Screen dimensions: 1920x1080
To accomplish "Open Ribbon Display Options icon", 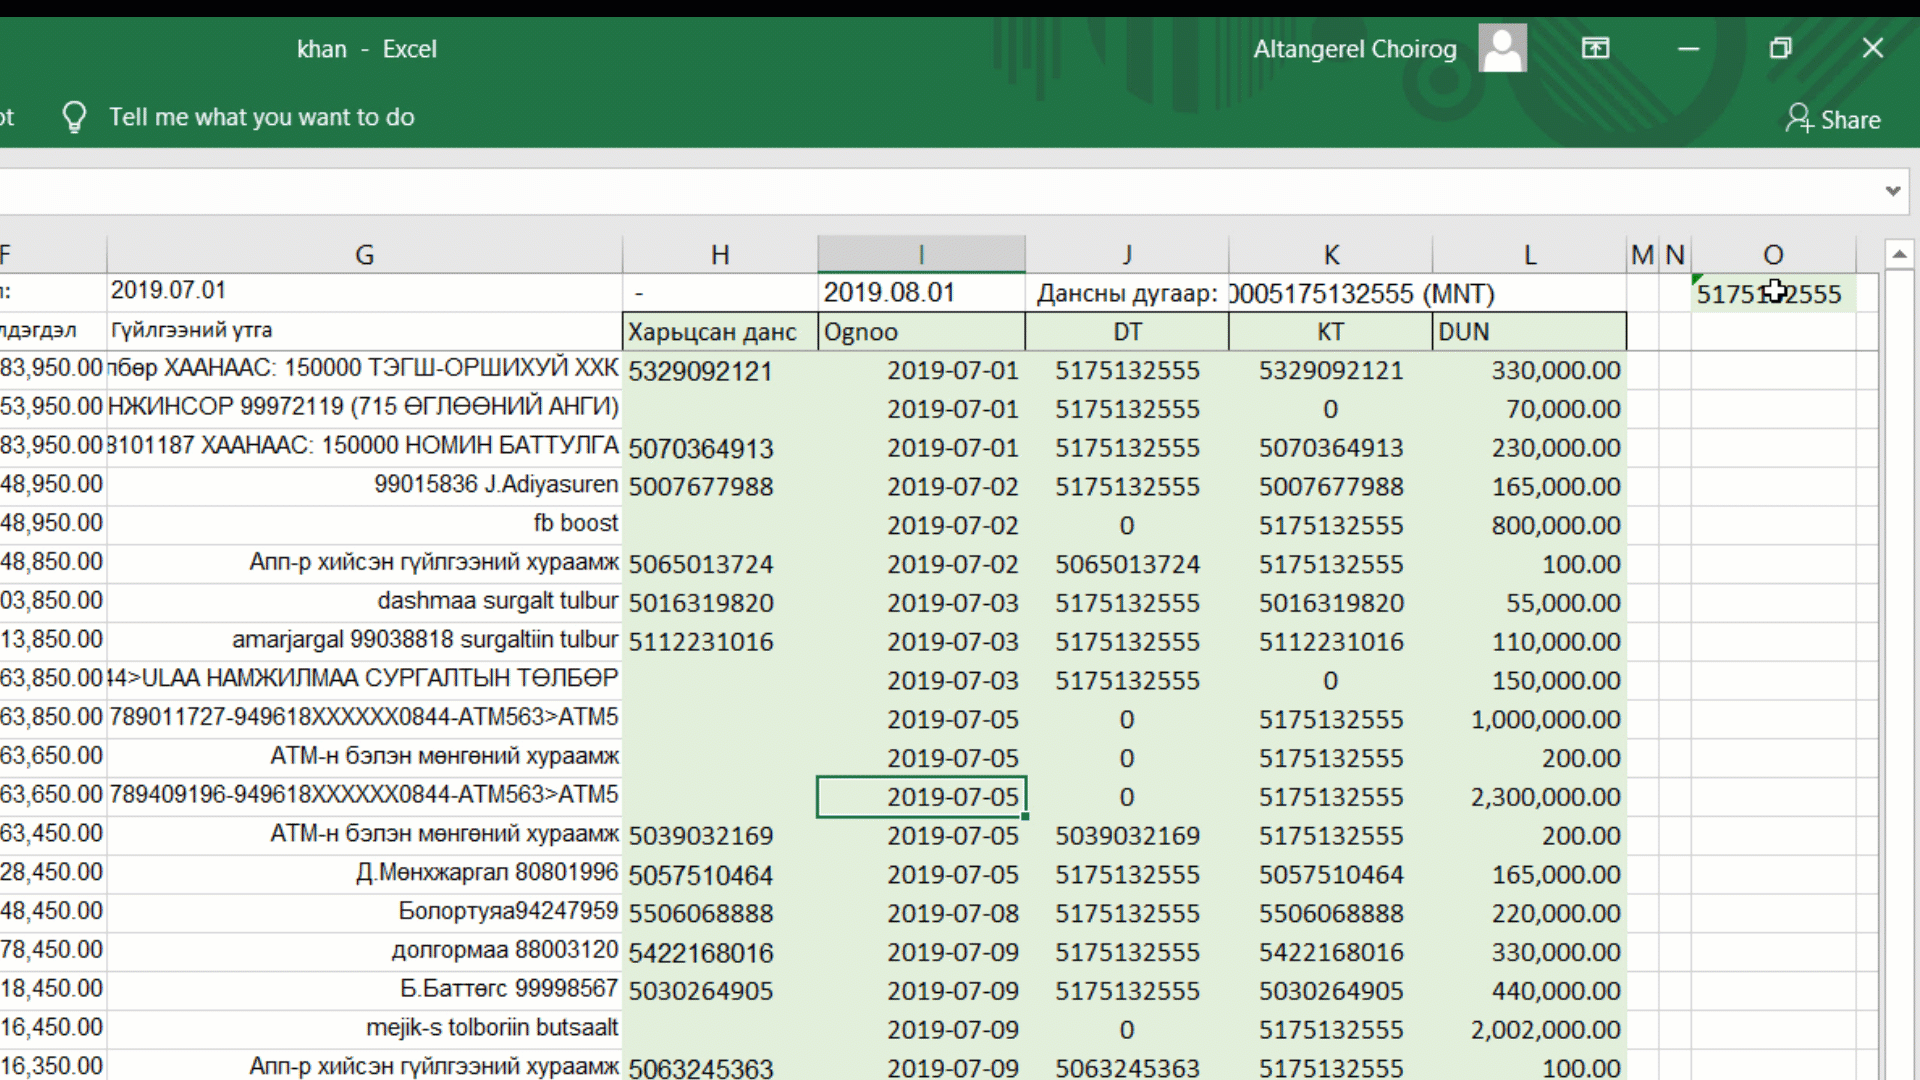I will [x=1595, y=48].
